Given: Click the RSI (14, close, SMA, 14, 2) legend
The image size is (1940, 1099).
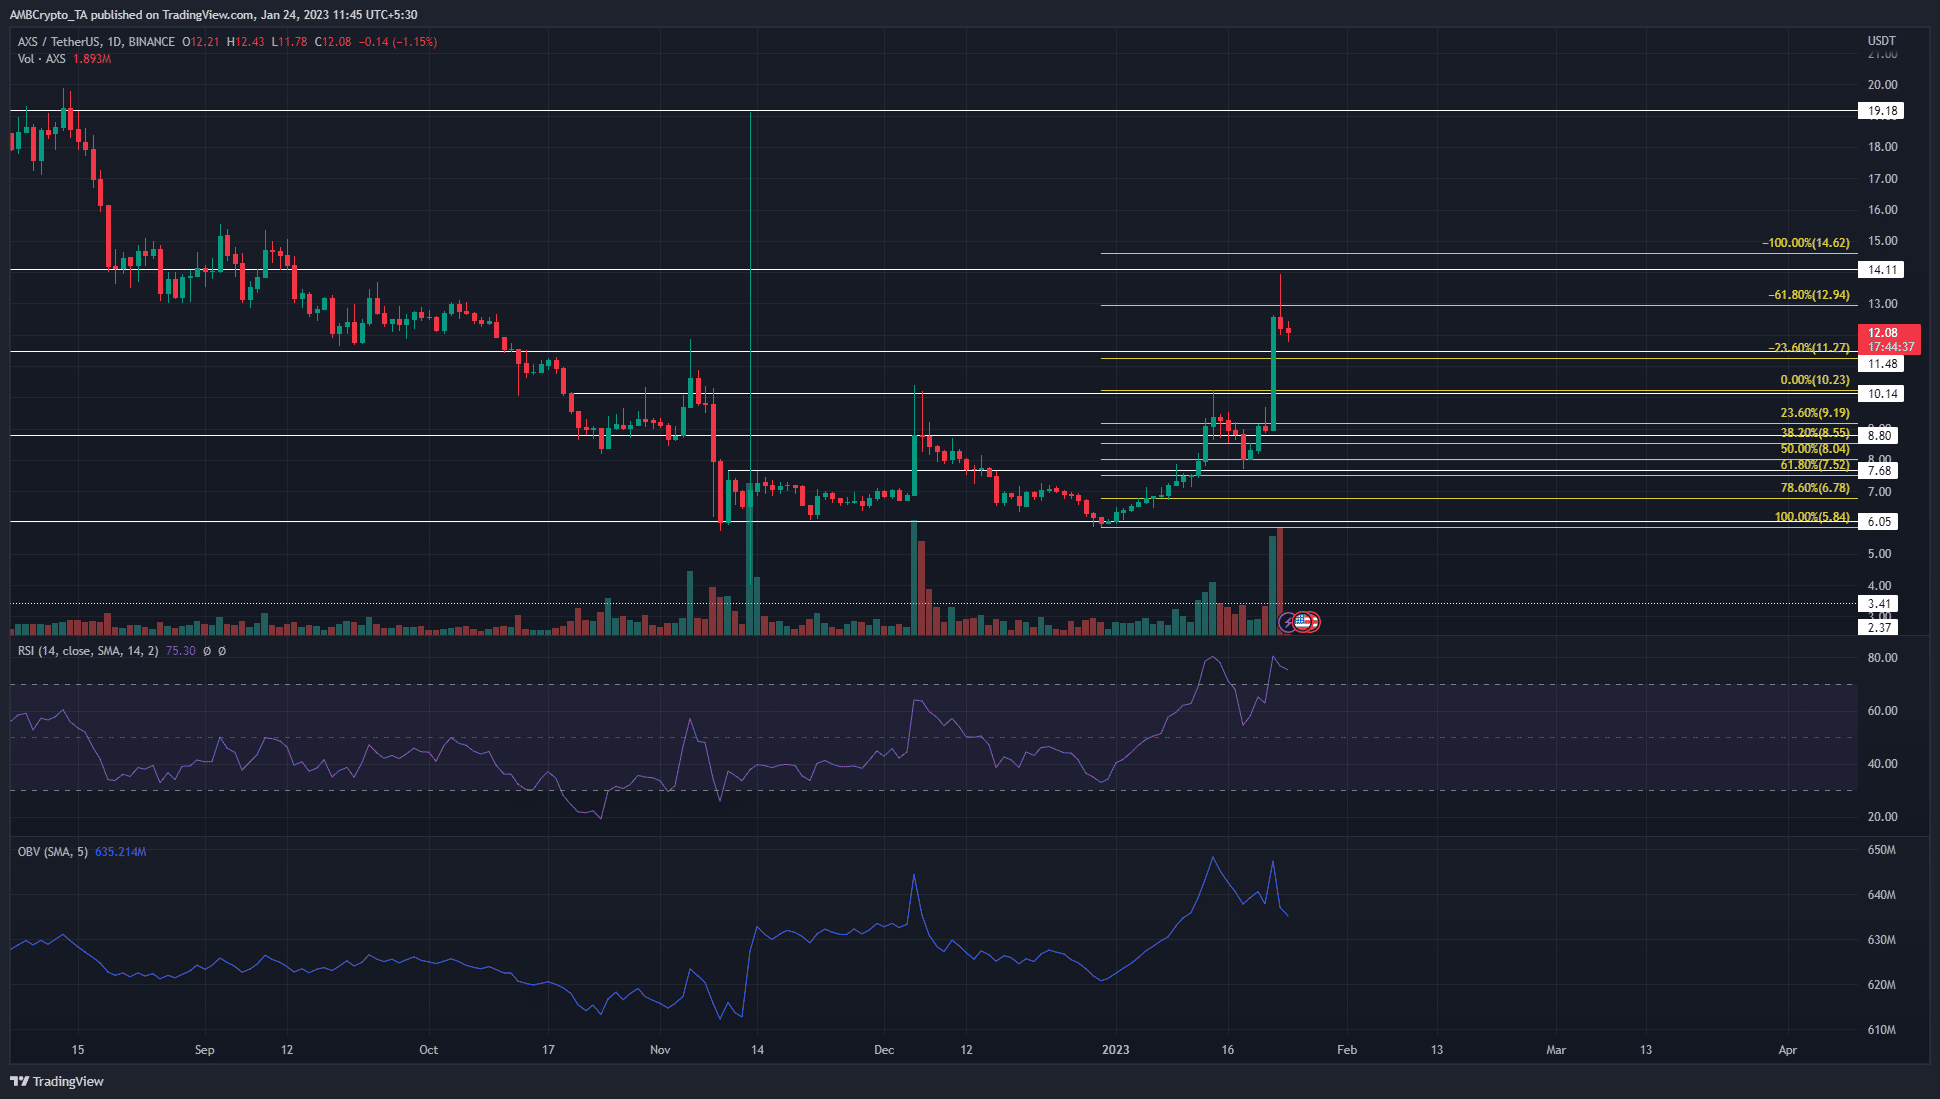Looking at the screenshot, I should click(x=88, y=651).
